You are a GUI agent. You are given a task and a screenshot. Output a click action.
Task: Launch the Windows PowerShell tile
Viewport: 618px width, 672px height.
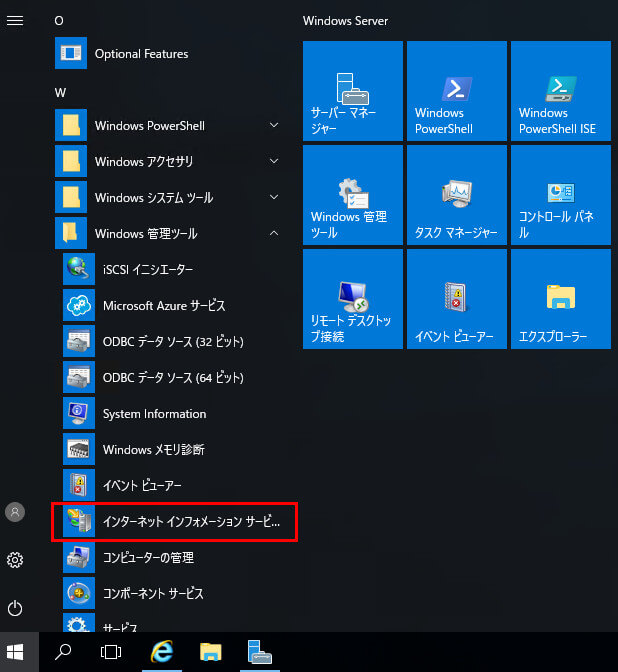tap(456, 91)
